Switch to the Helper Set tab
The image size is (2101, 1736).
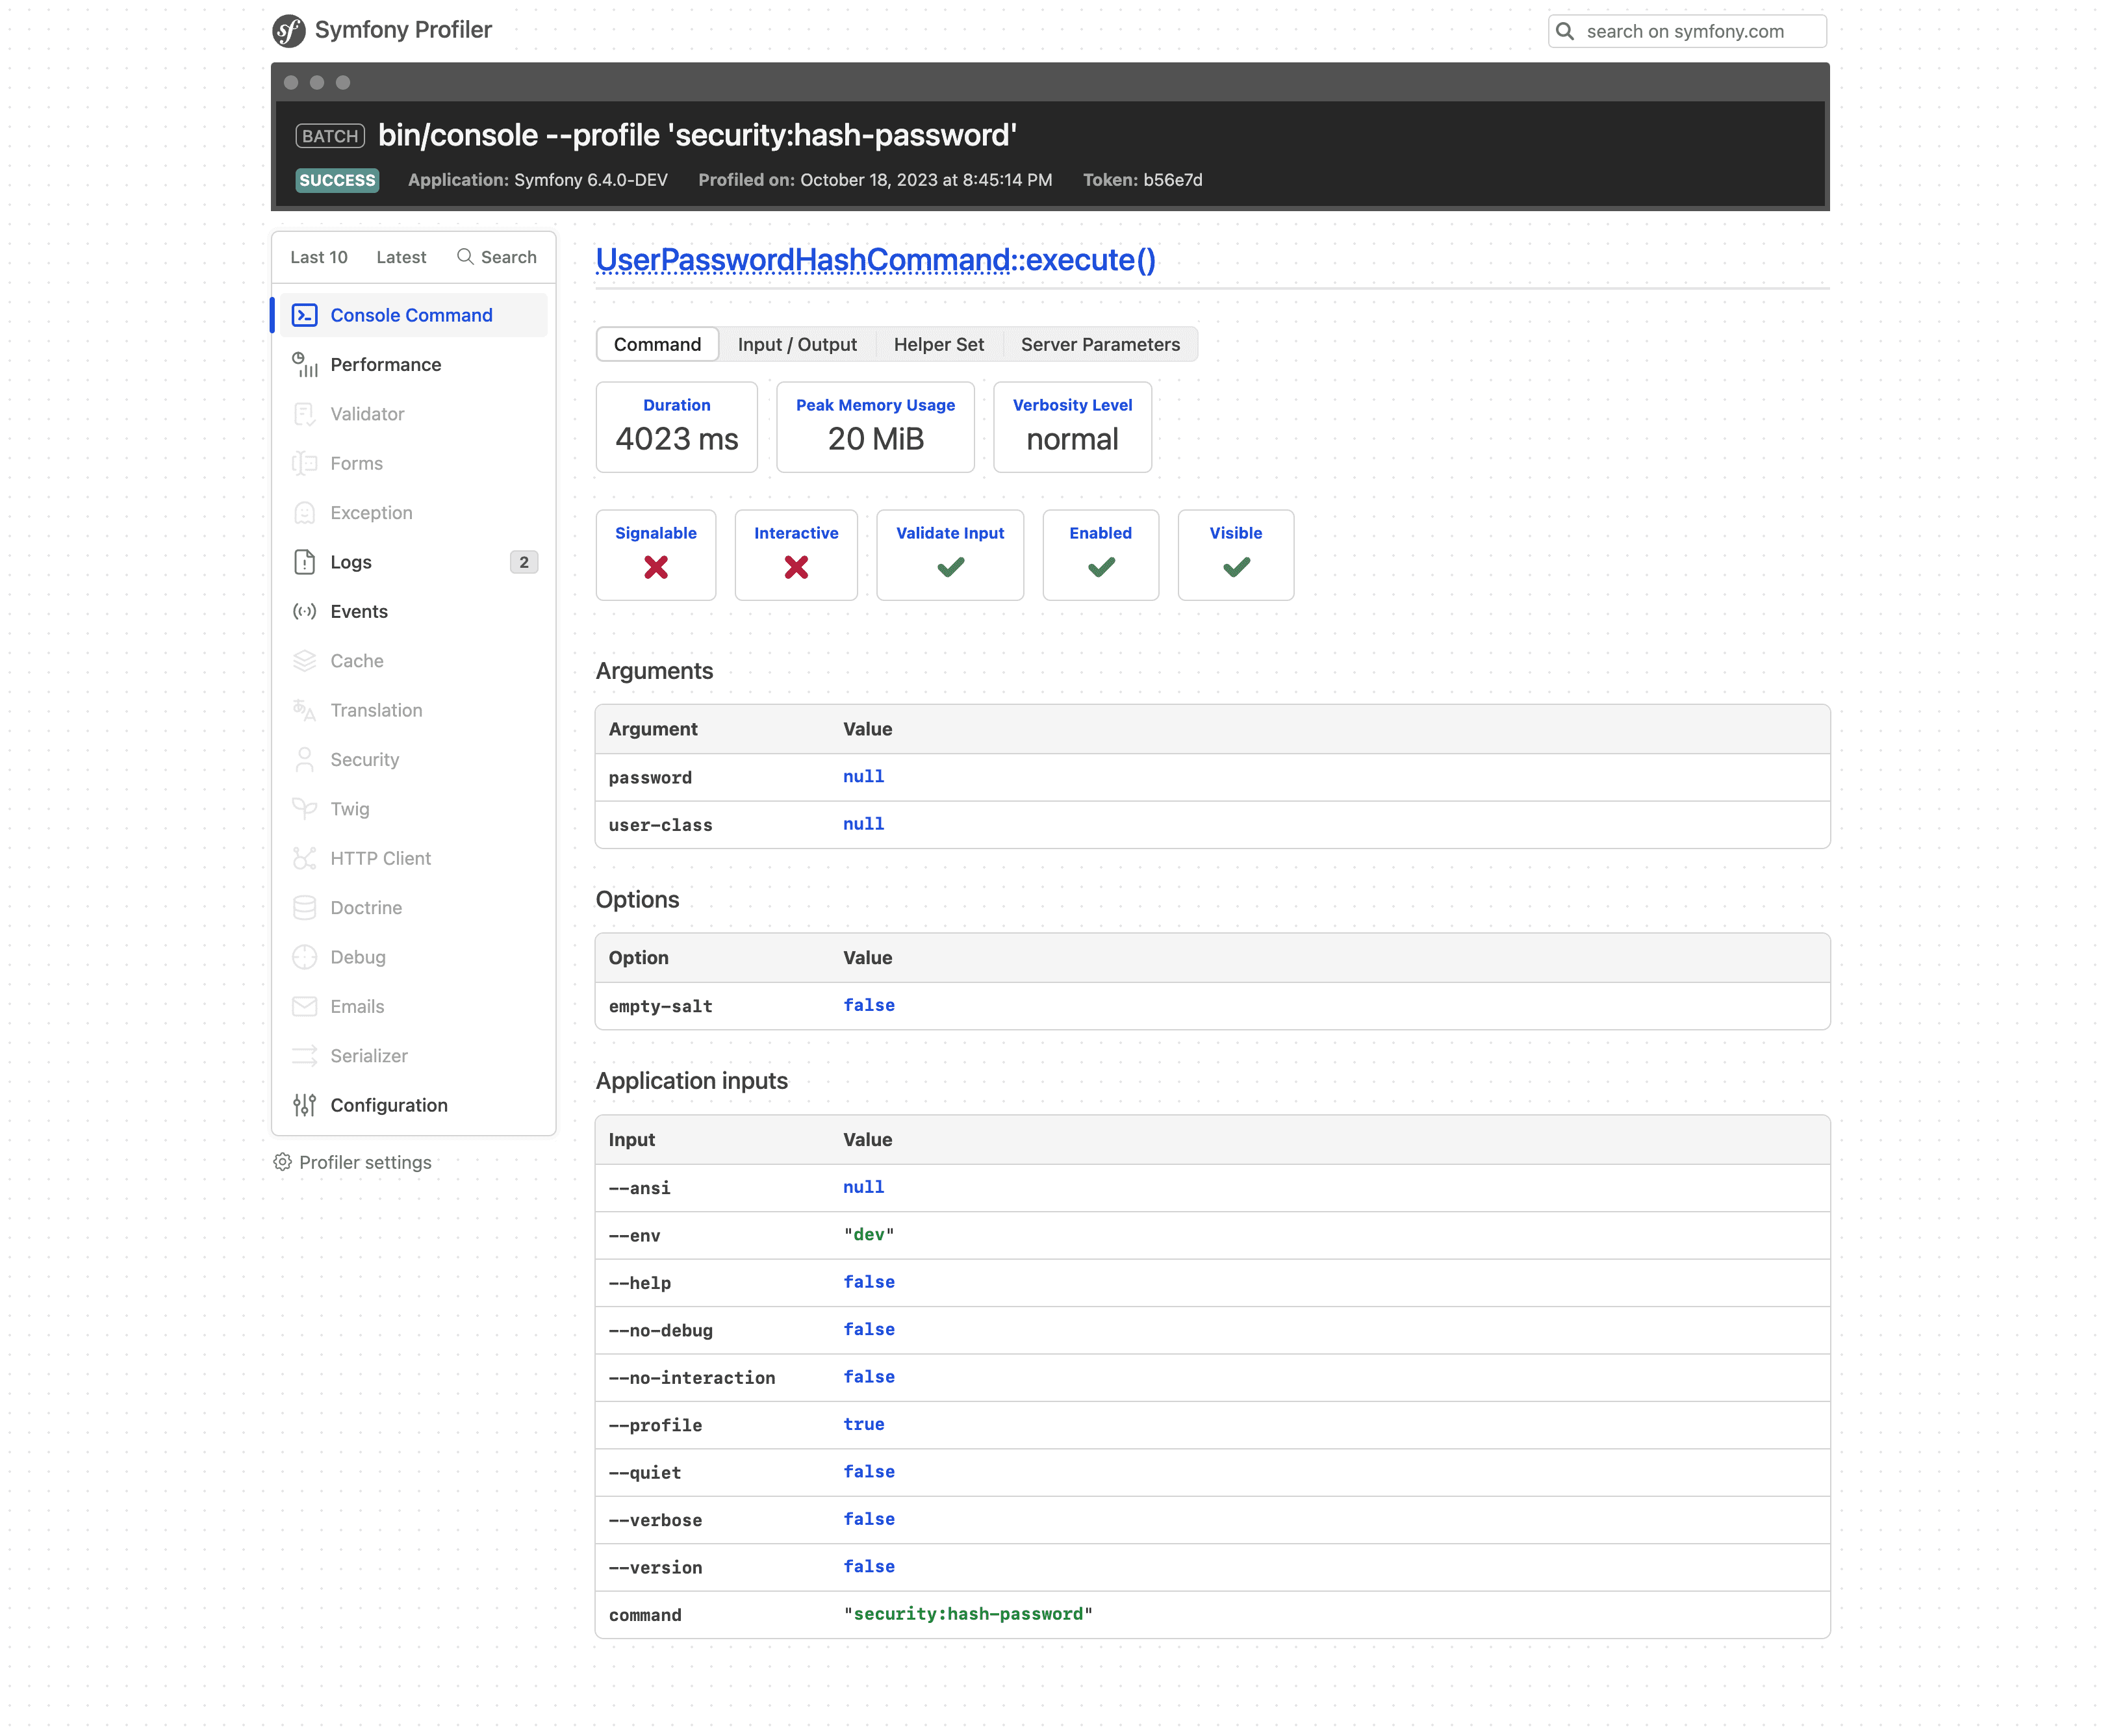click(938, 344)
